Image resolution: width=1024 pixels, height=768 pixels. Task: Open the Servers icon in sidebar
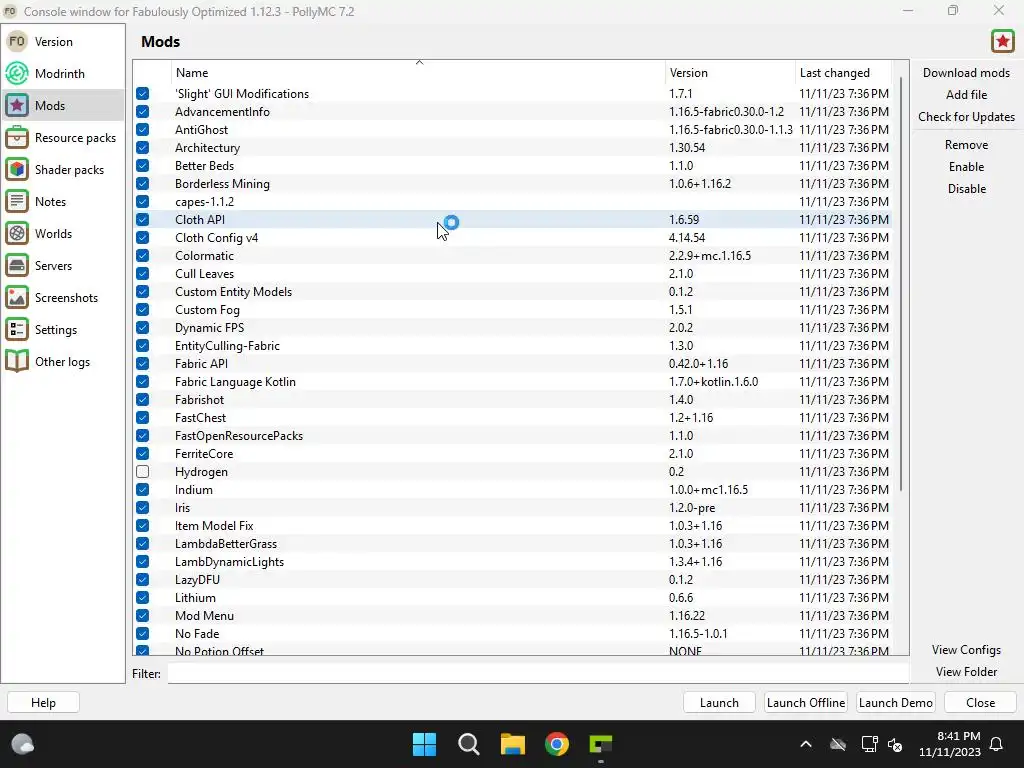pos(17,266)
